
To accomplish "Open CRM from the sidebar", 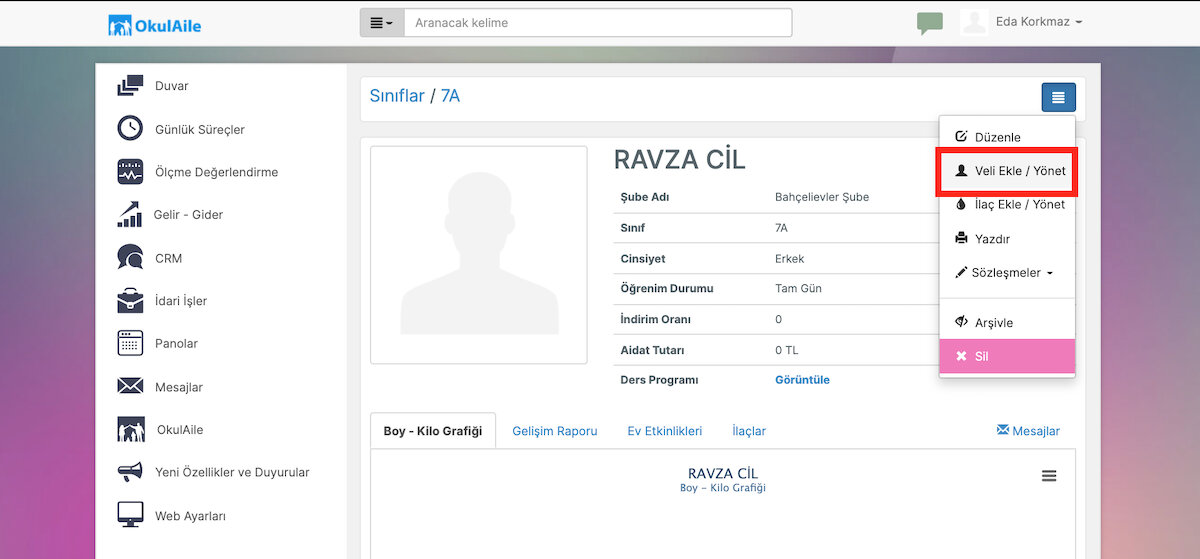I will tap(168, 258).
